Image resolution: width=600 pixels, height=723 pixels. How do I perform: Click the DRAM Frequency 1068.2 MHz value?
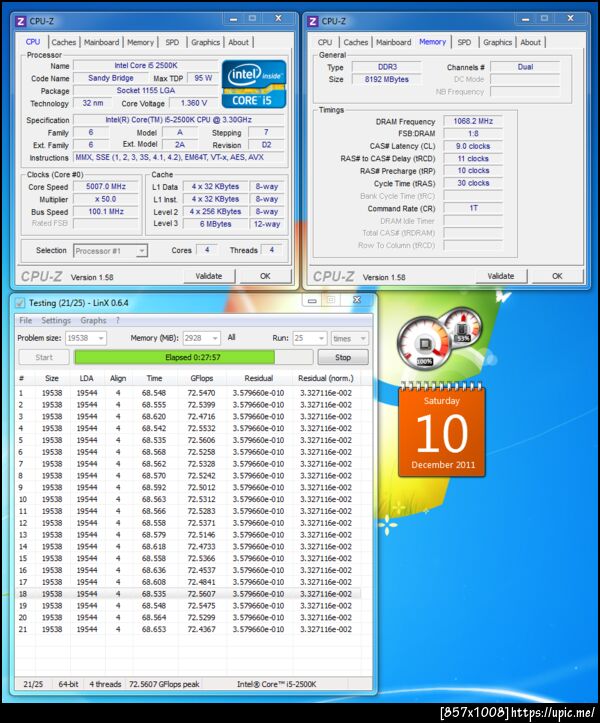[x=473, y=121]
